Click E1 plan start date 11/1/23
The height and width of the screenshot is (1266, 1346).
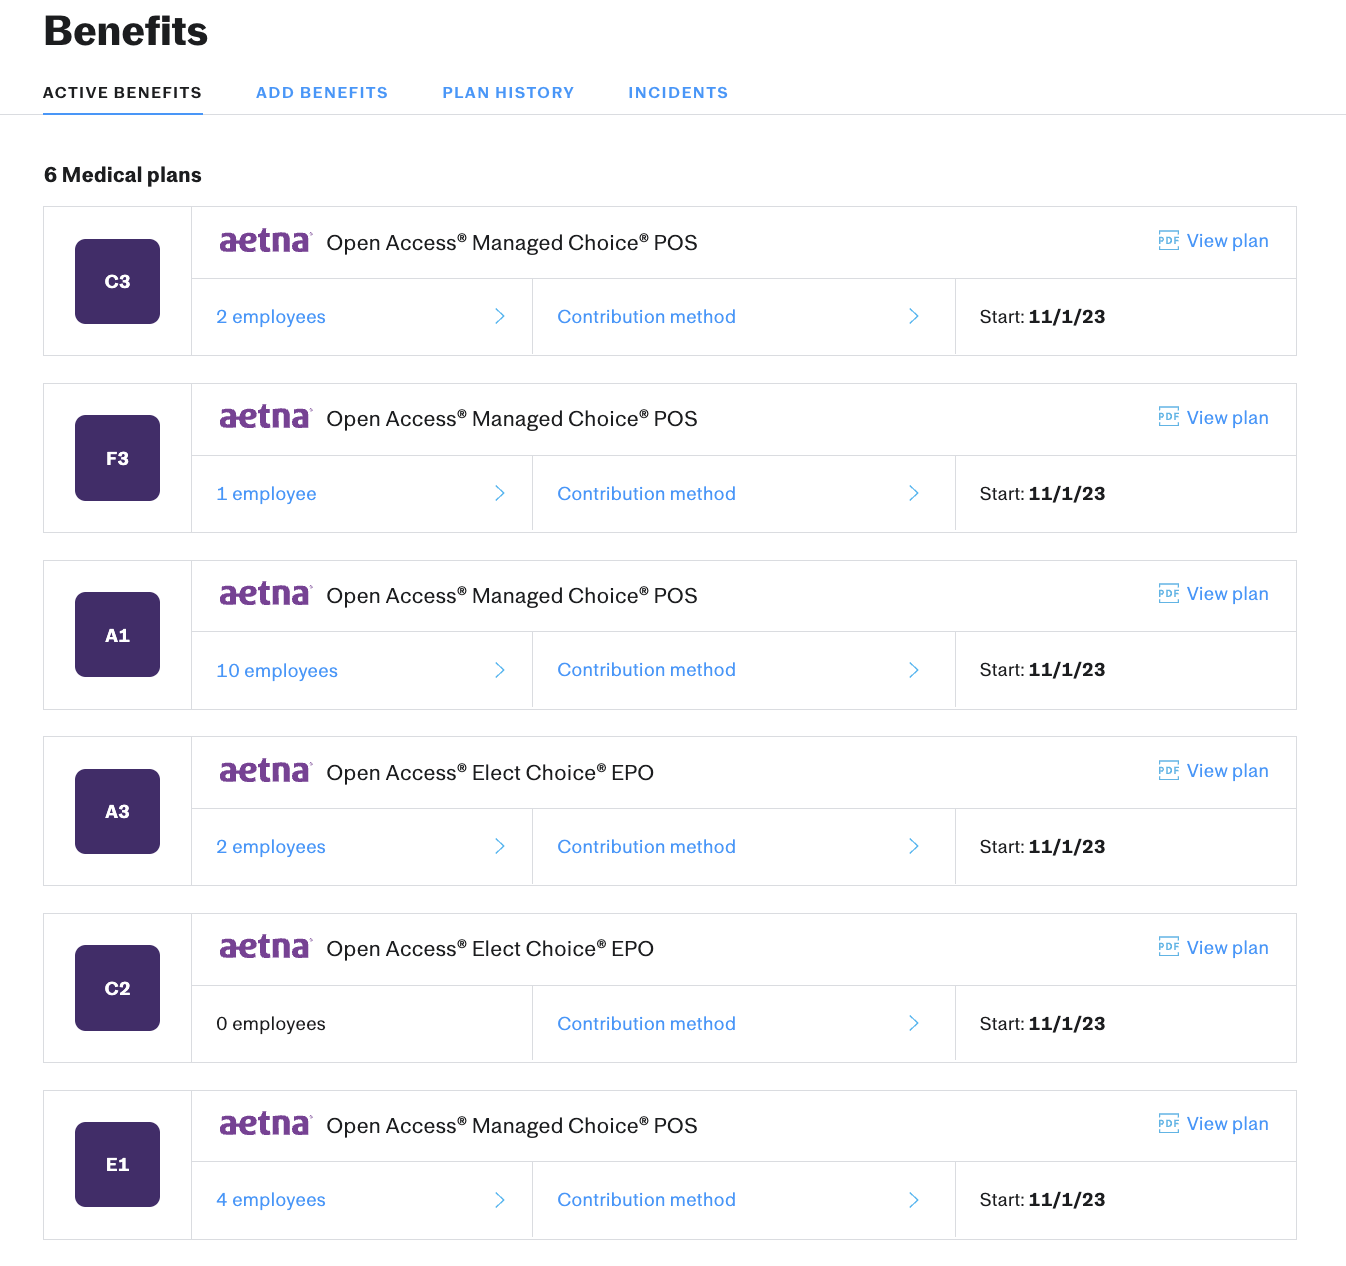[x=1067, y=1200]
